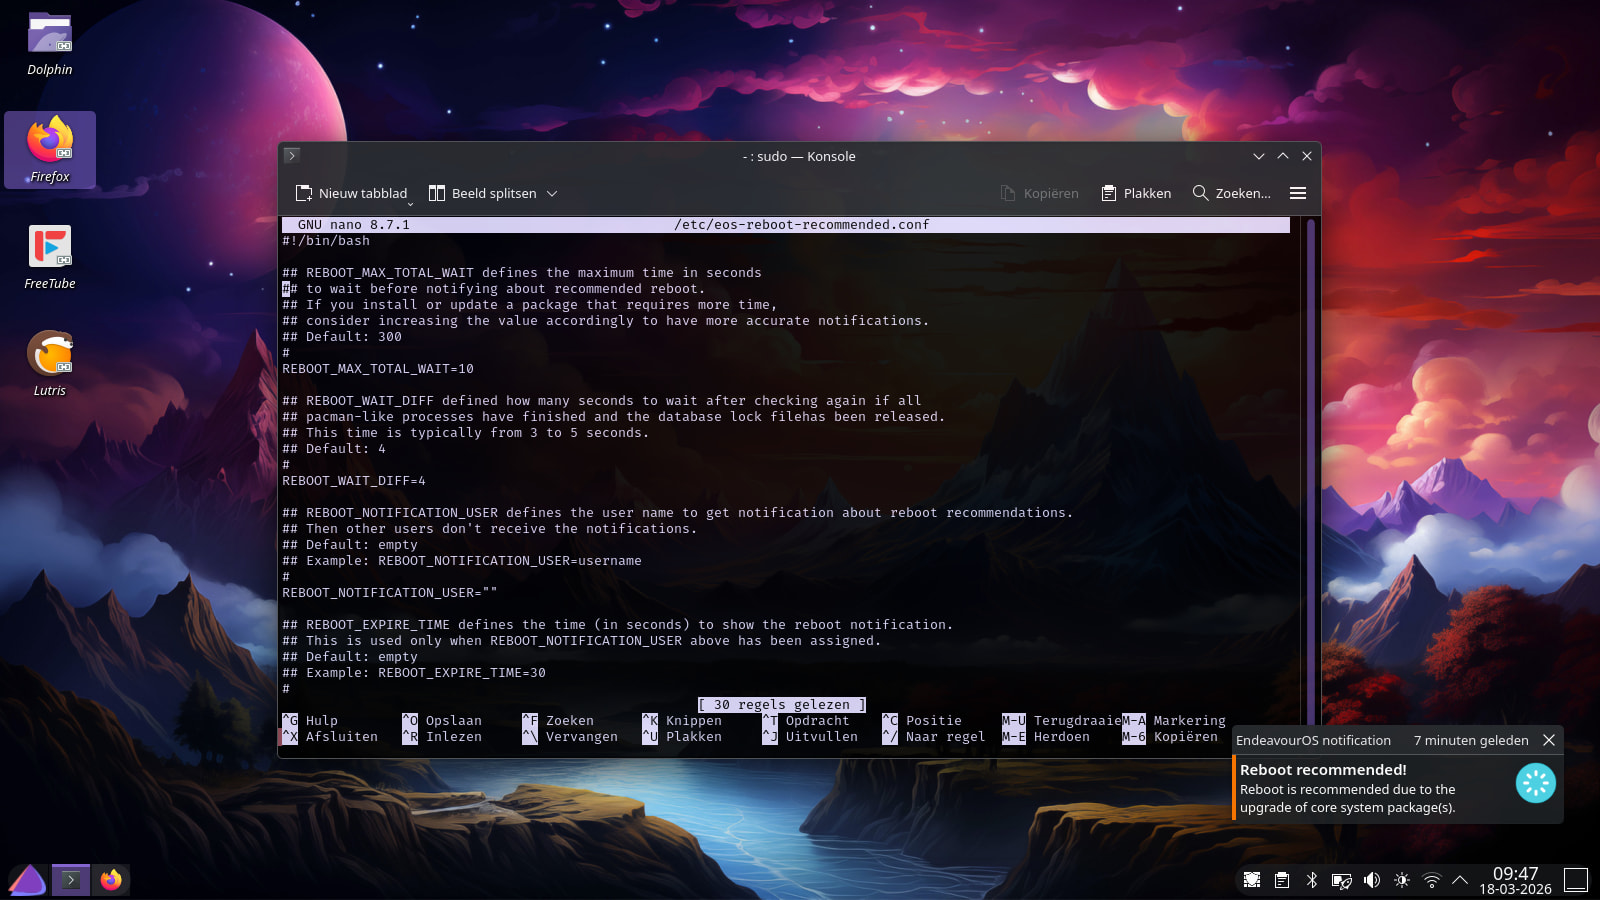Viewport: 1600px width, 900px height.
Task: Click the nano 'Opslaan' shortcut label
Action: [x=454, y=721]
